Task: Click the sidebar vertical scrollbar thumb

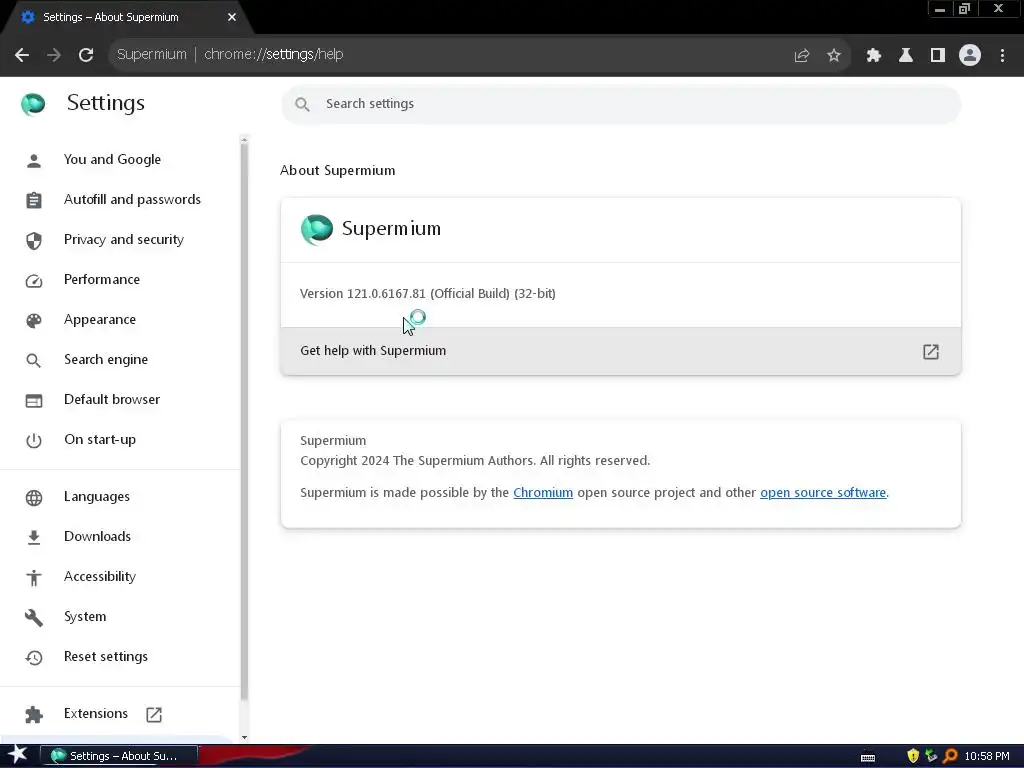Action: pos(244,421)
